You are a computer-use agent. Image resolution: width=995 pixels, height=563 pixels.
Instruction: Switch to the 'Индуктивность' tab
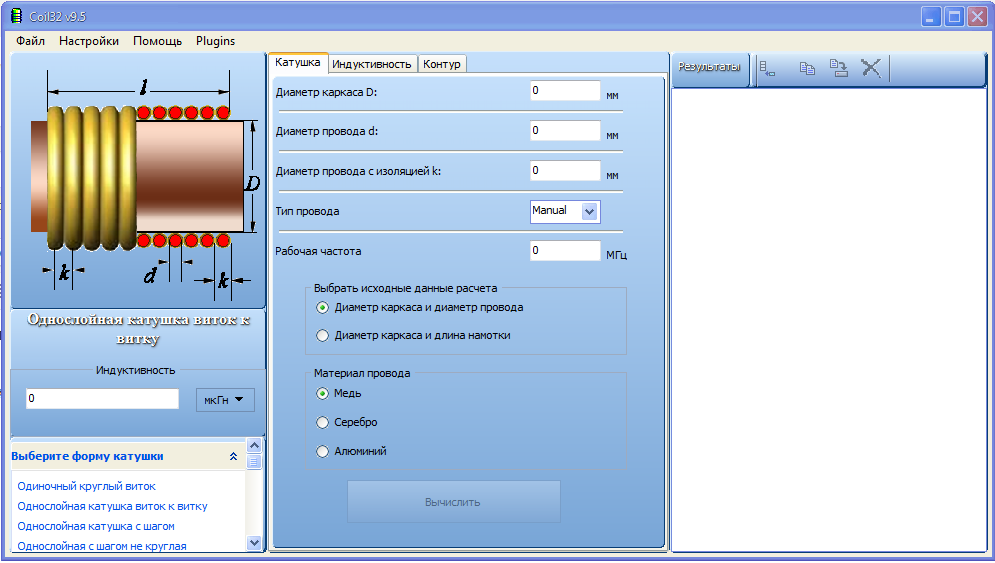372,64
